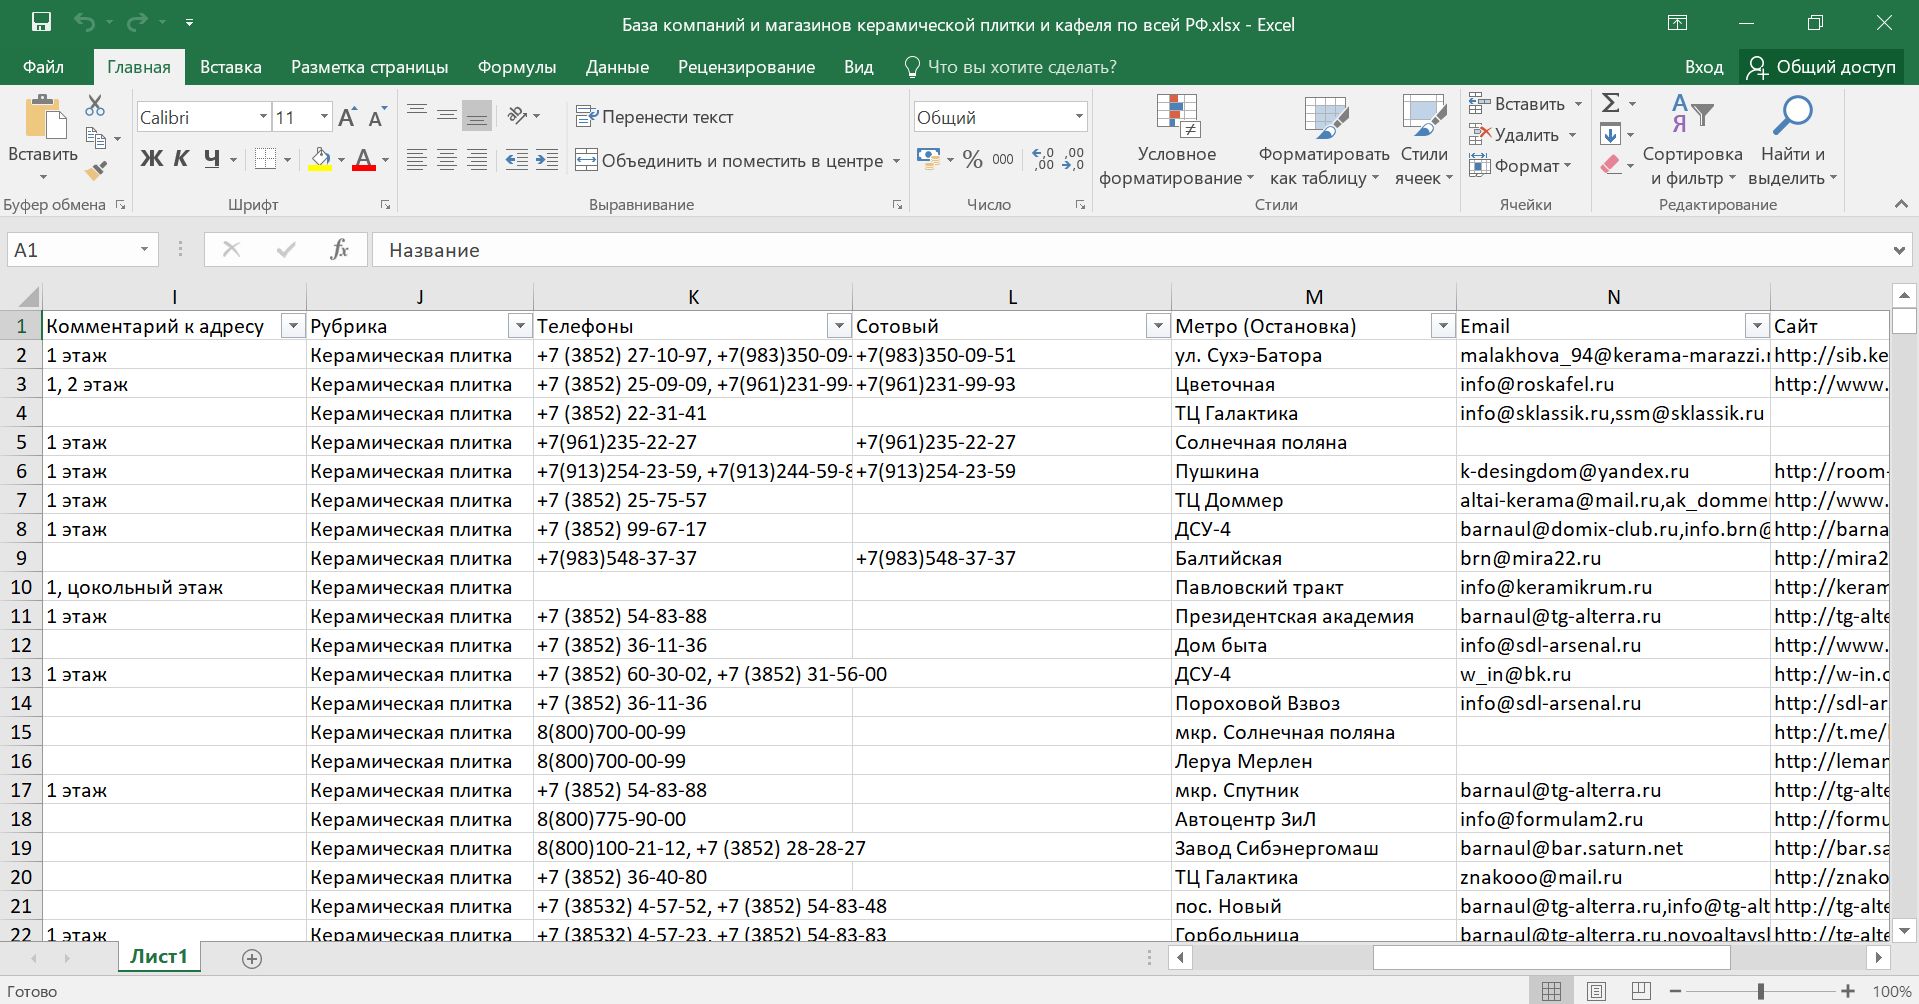1919x1004 pixels.
Task: Open the font name dropdown showing Calibri
Action: click(x=263, y=117)
